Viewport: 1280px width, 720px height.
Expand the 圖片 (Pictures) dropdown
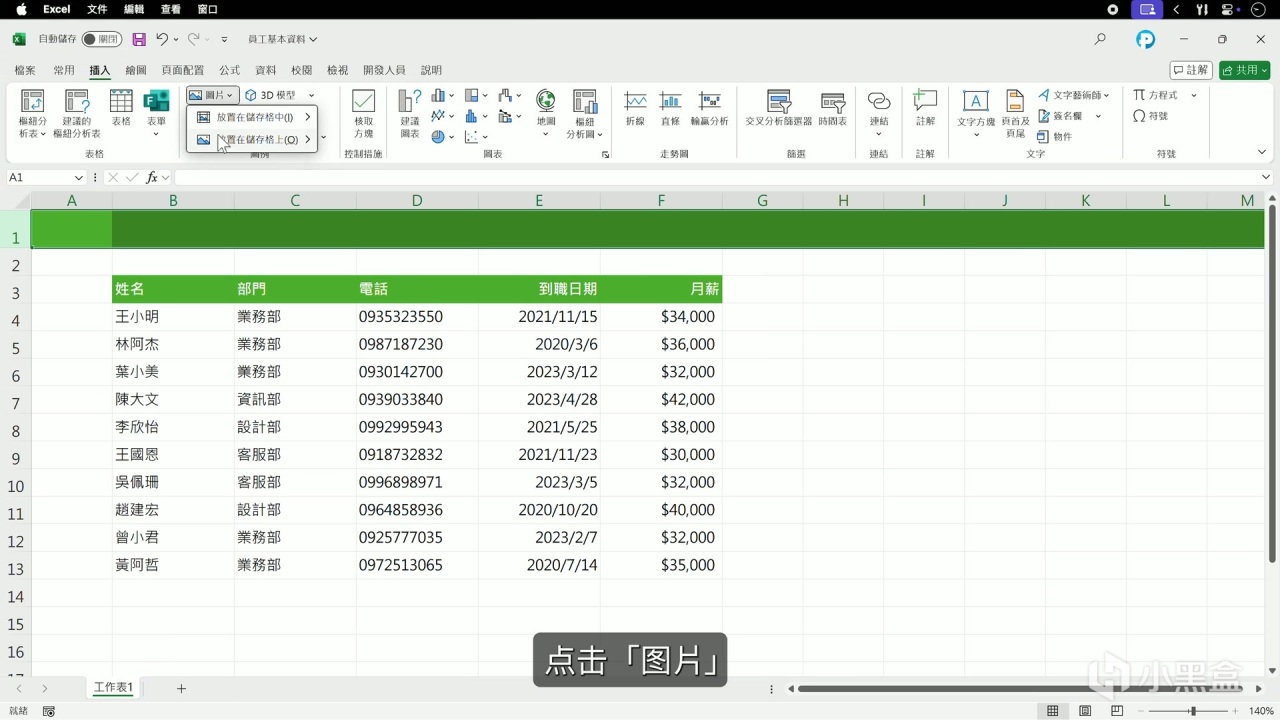pos(212,95)
